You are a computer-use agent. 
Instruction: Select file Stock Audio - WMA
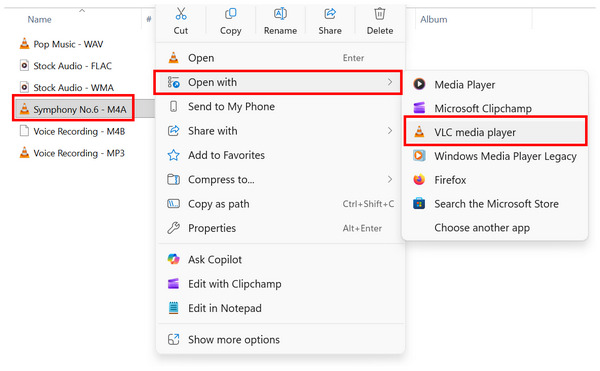click(x=73, y=88)
